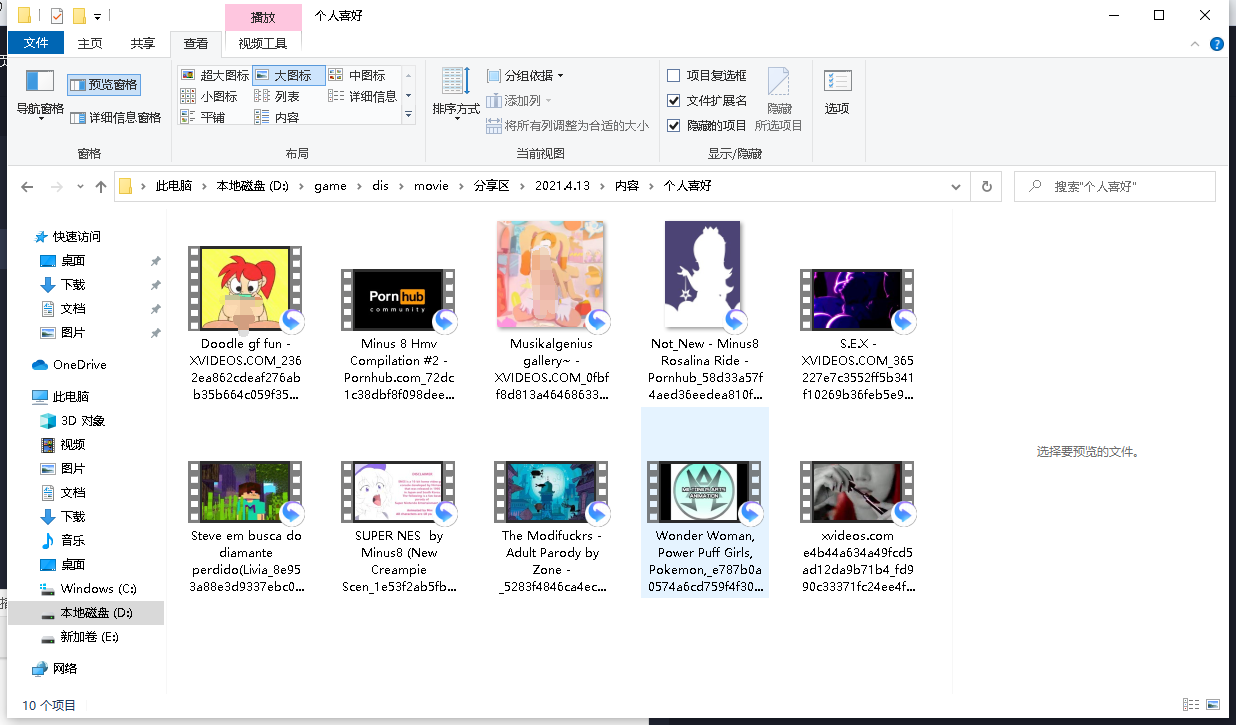Click movie in the address breadcrumb
The width and height of the screenshot is (1236, 725).
point(431,186)
